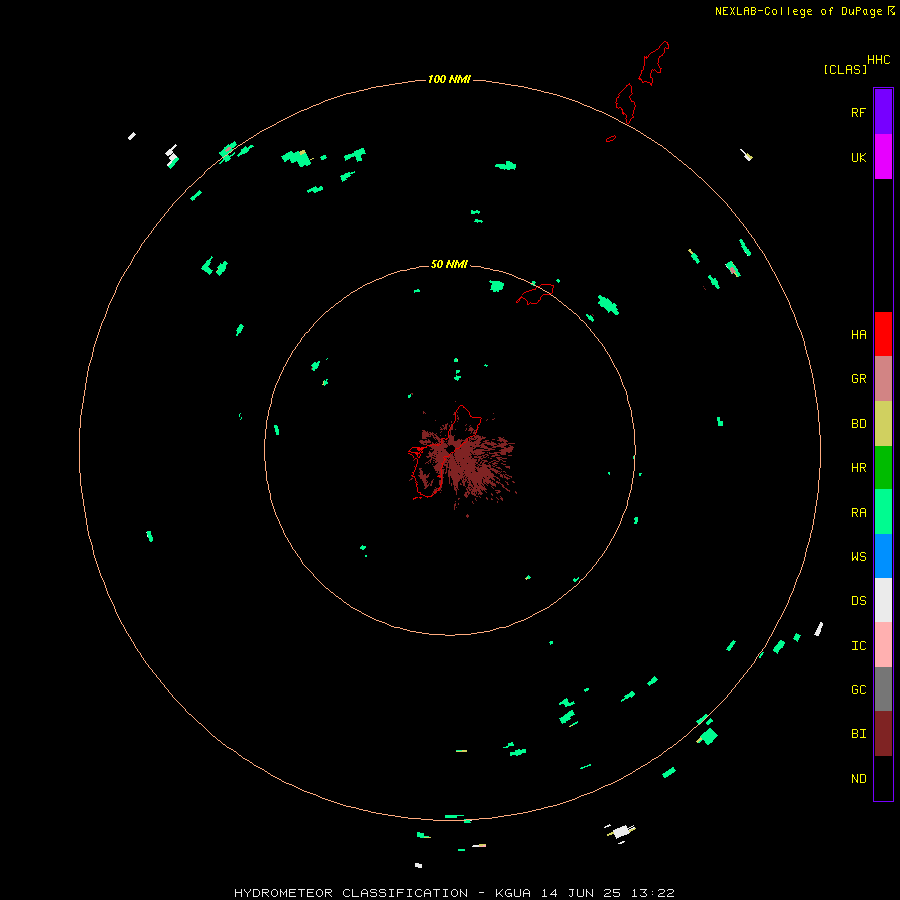This screenshot has width=900, height=900.
Task: Select the WS blue legend swatch
Action: point(883,556)
